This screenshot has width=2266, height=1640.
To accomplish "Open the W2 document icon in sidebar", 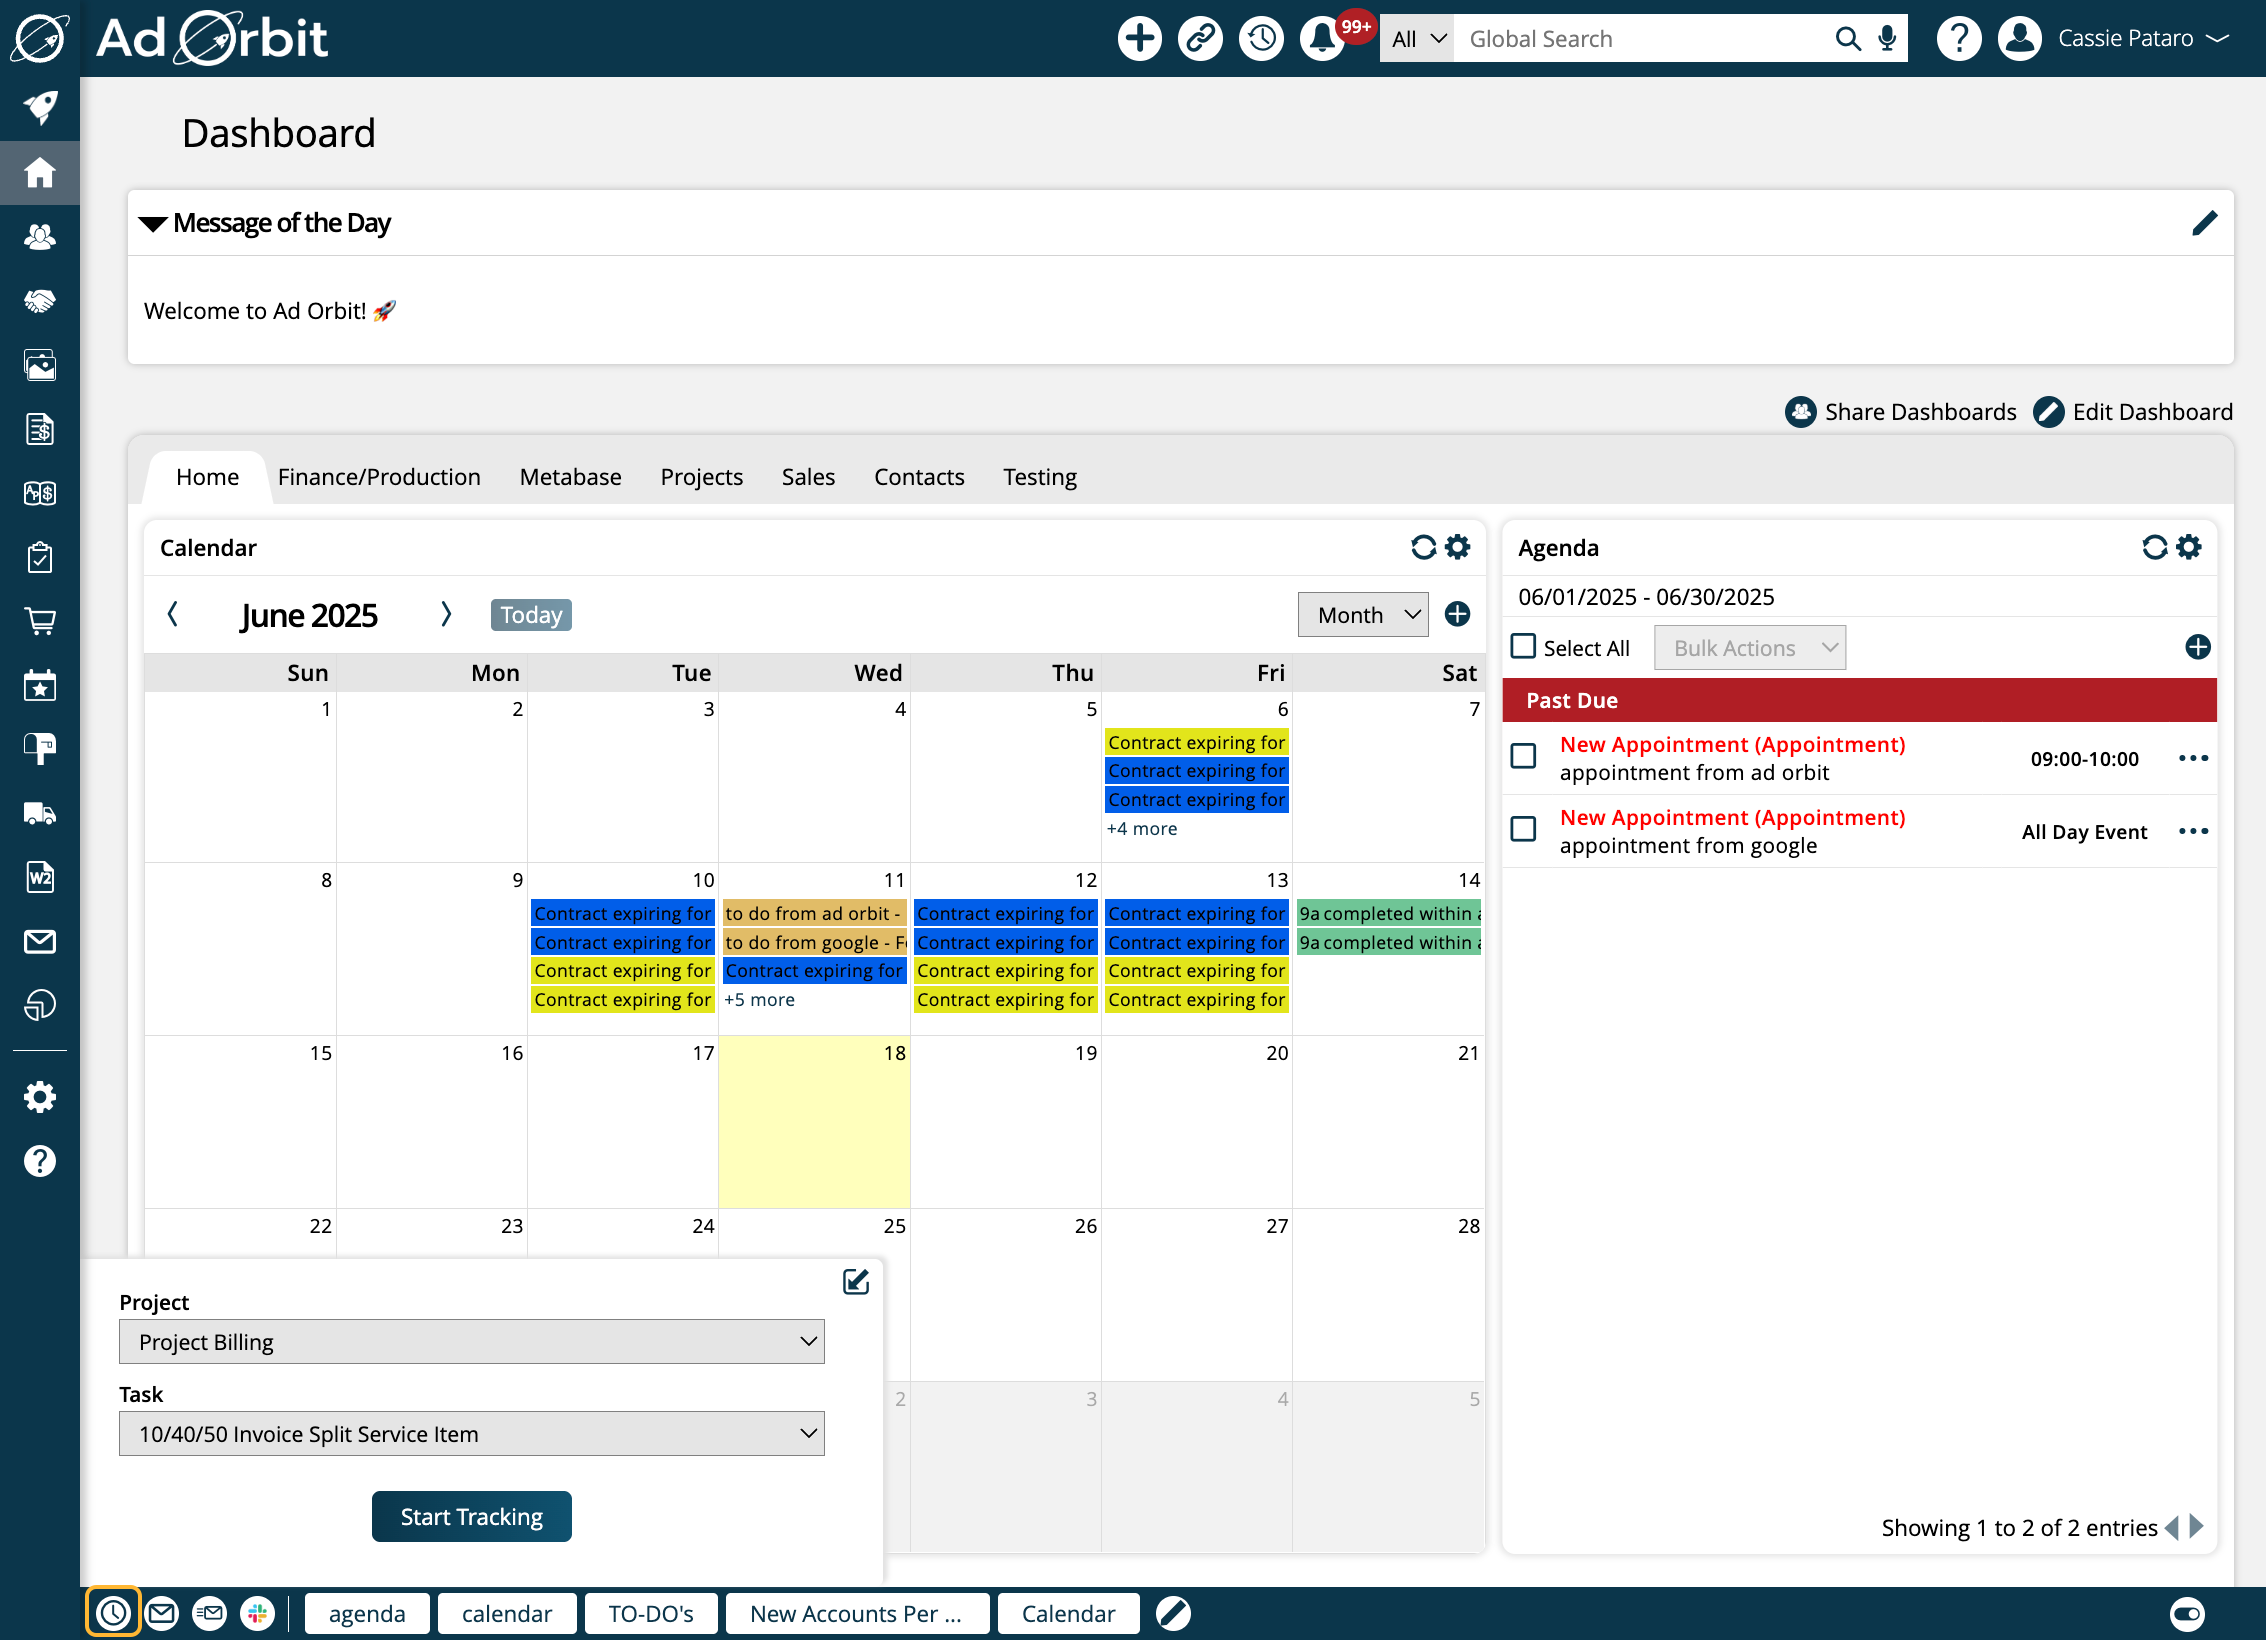I will pos(40,877).
